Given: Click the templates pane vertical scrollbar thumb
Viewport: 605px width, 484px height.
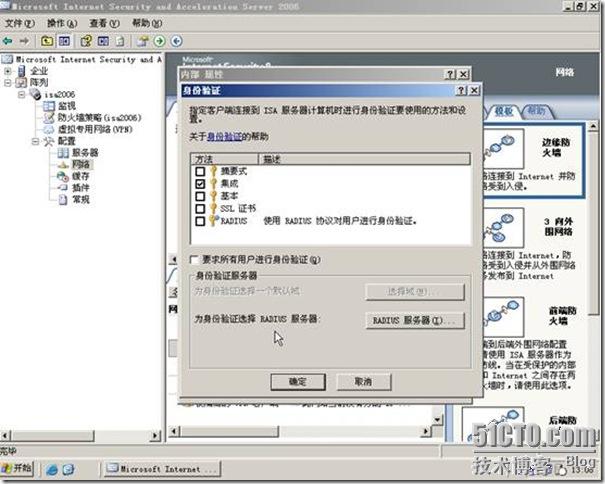Looking at the screenshot, I should point(593,223).
